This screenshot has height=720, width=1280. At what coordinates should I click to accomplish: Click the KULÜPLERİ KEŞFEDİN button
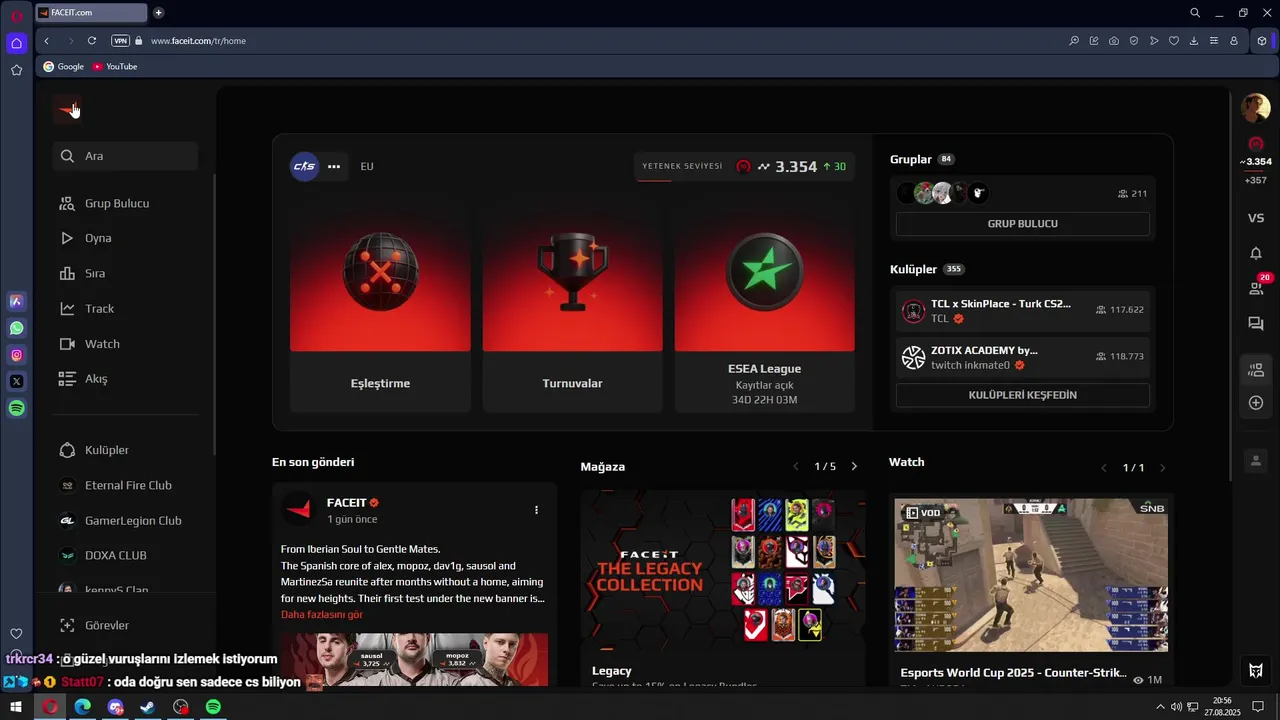1022,395
